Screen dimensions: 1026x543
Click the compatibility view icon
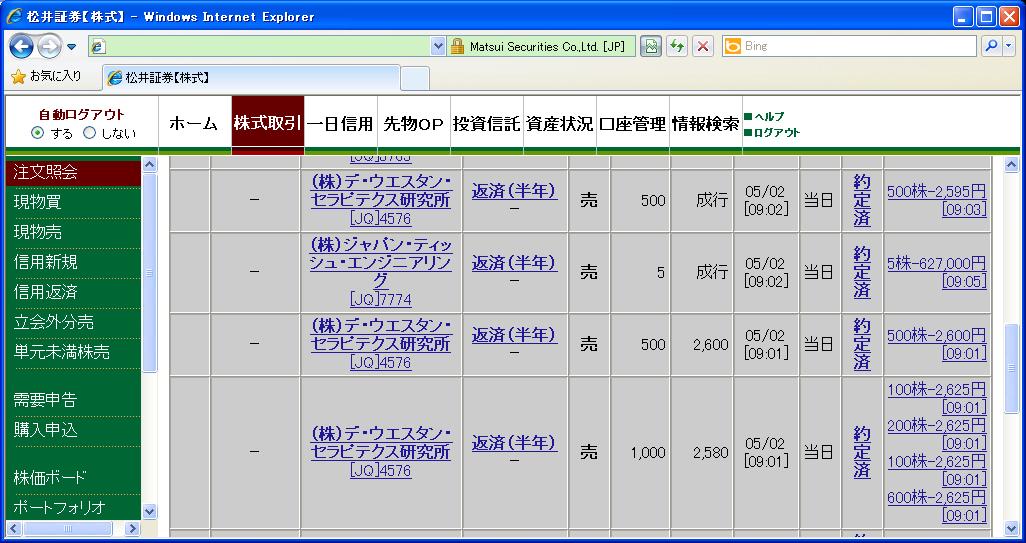point(651,46)
